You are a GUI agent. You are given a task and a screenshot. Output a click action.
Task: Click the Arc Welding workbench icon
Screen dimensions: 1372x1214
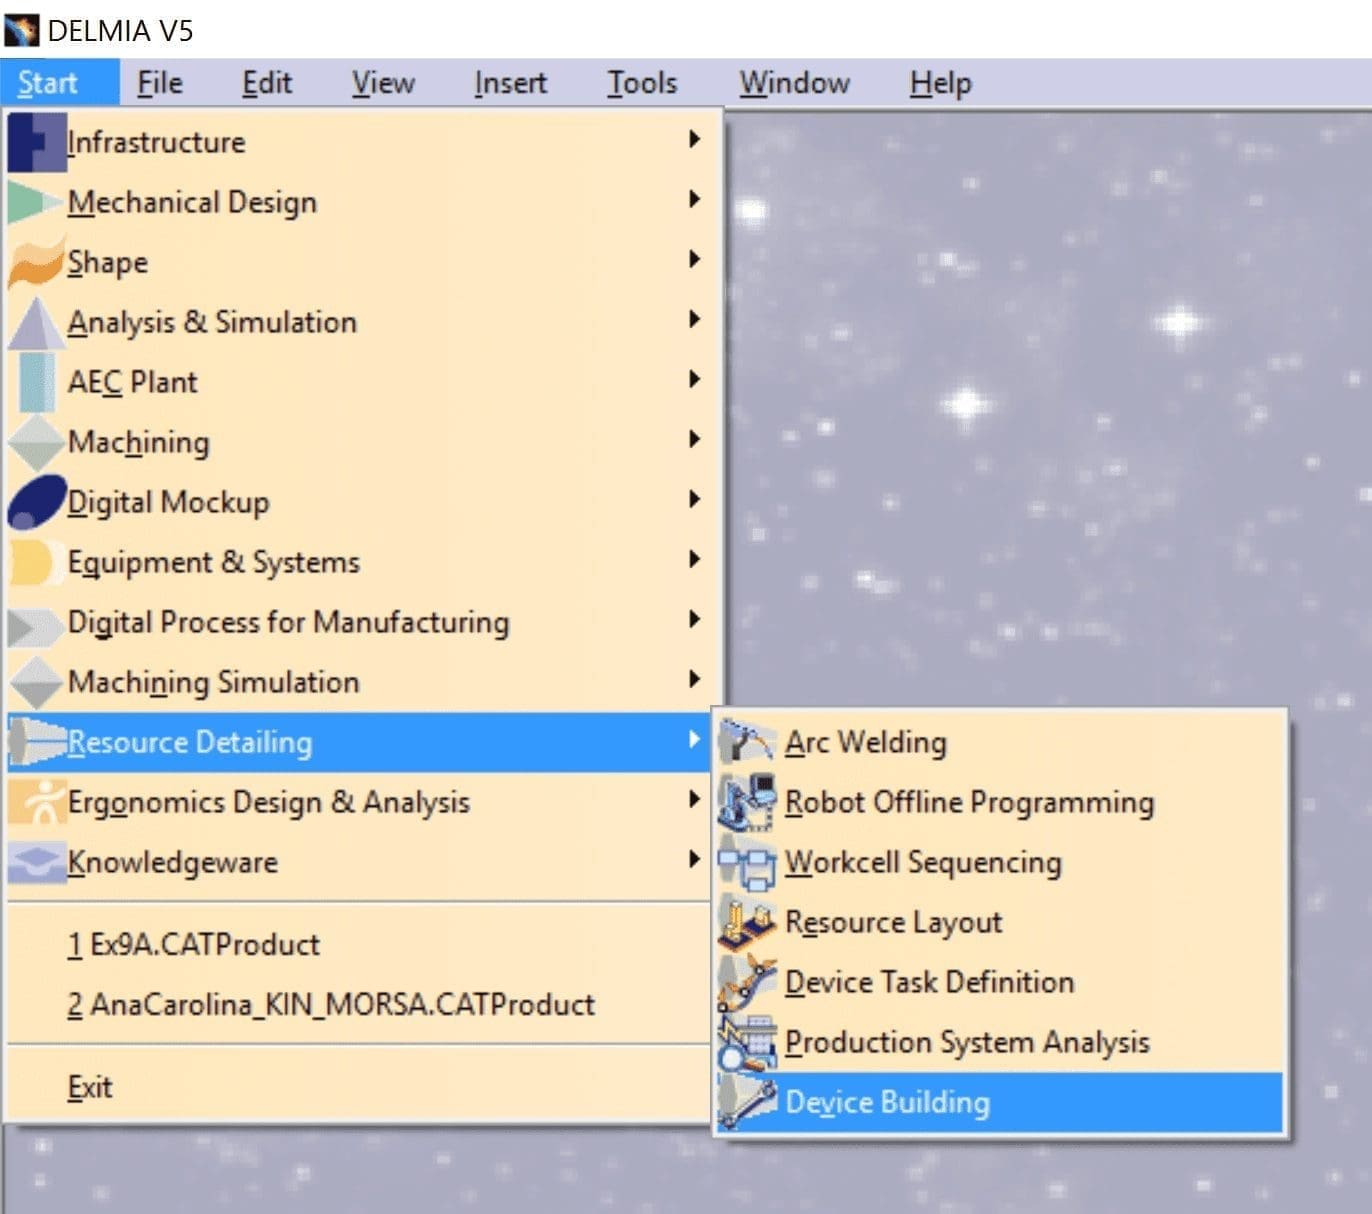point(746,742)
